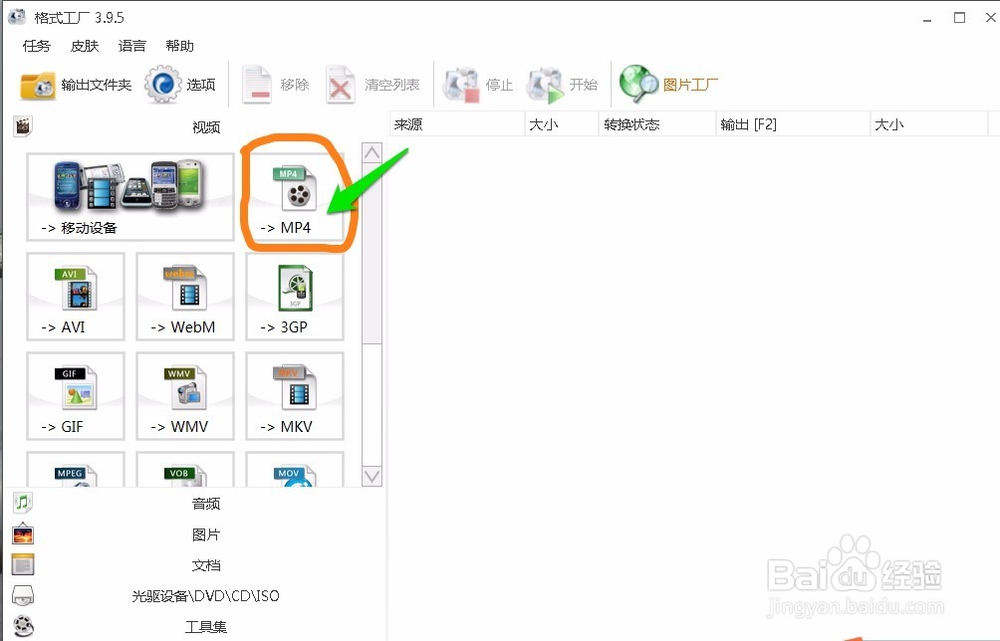The height and width of the screenshot is (641, 1000).
Task: Click the 选项 options button
Action: [x=185, y=84]
